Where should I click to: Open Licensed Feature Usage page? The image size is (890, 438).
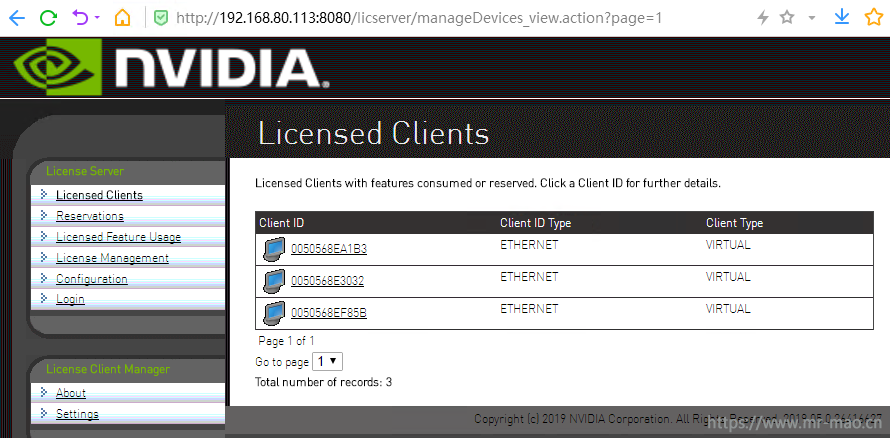click(119, 237)
